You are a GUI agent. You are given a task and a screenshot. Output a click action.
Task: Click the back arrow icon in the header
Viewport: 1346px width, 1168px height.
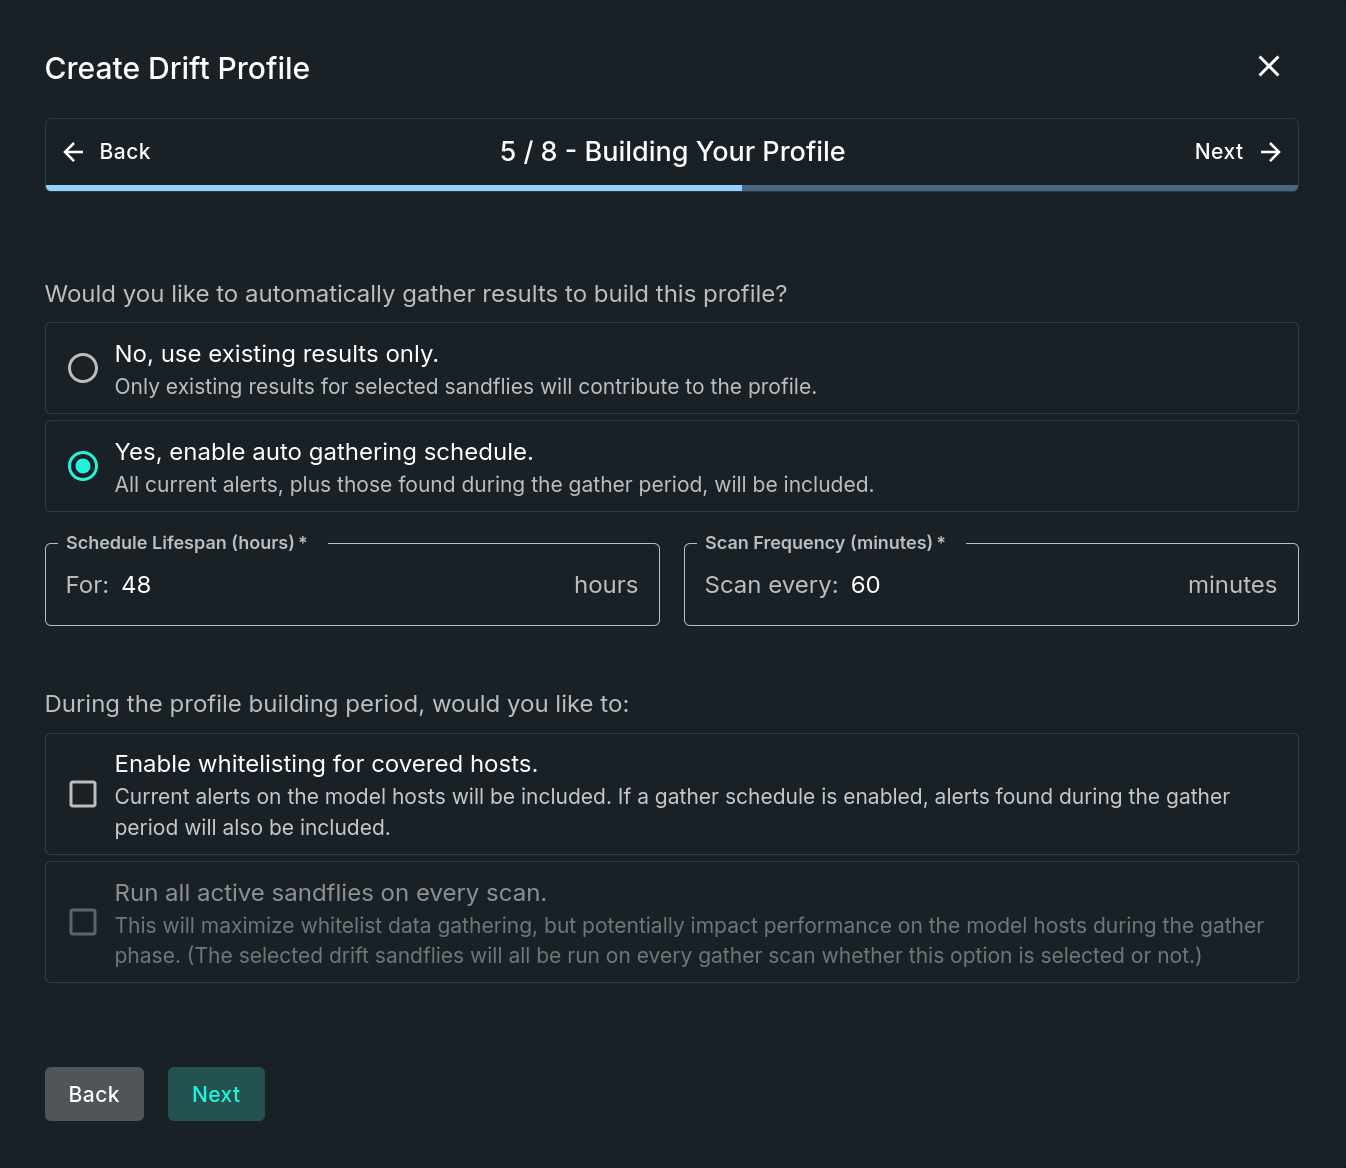[x=72, y=152]
